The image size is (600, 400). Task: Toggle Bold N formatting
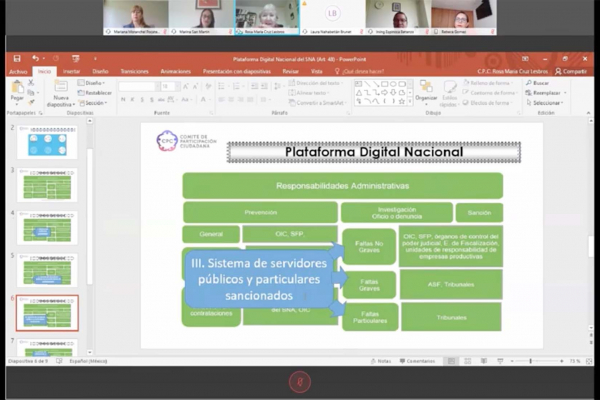(x=123, y=100)
